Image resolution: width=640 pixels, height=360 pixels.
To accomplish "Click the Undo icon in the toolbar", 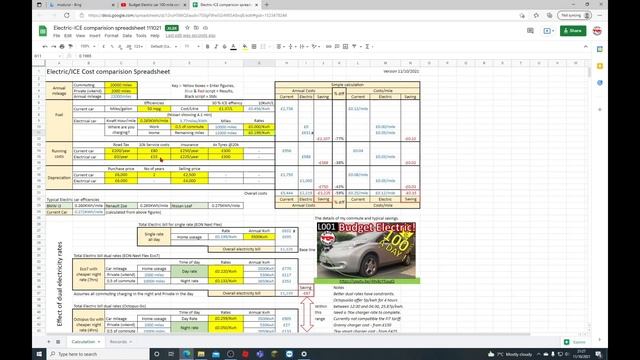I will tap(45, 47).
